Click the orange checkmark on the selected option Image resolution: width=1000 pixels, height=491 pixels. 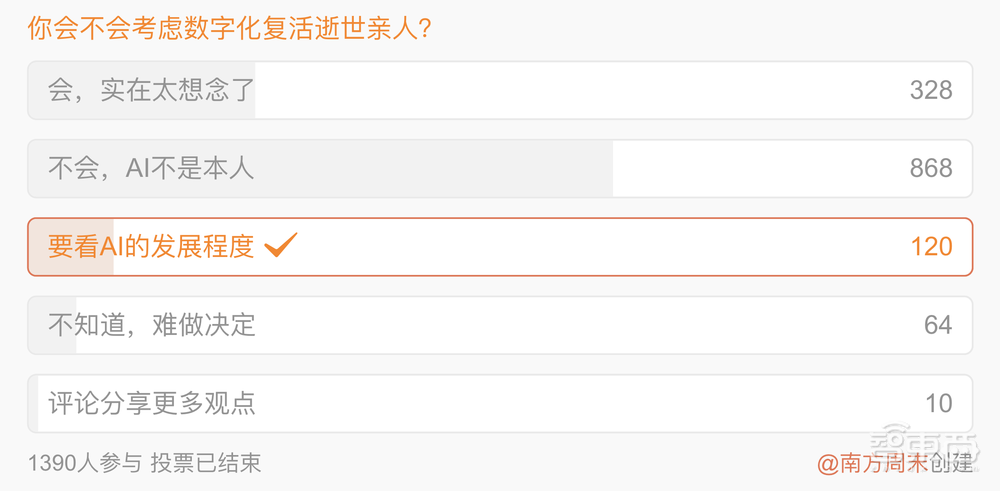[x=281, y=245]
